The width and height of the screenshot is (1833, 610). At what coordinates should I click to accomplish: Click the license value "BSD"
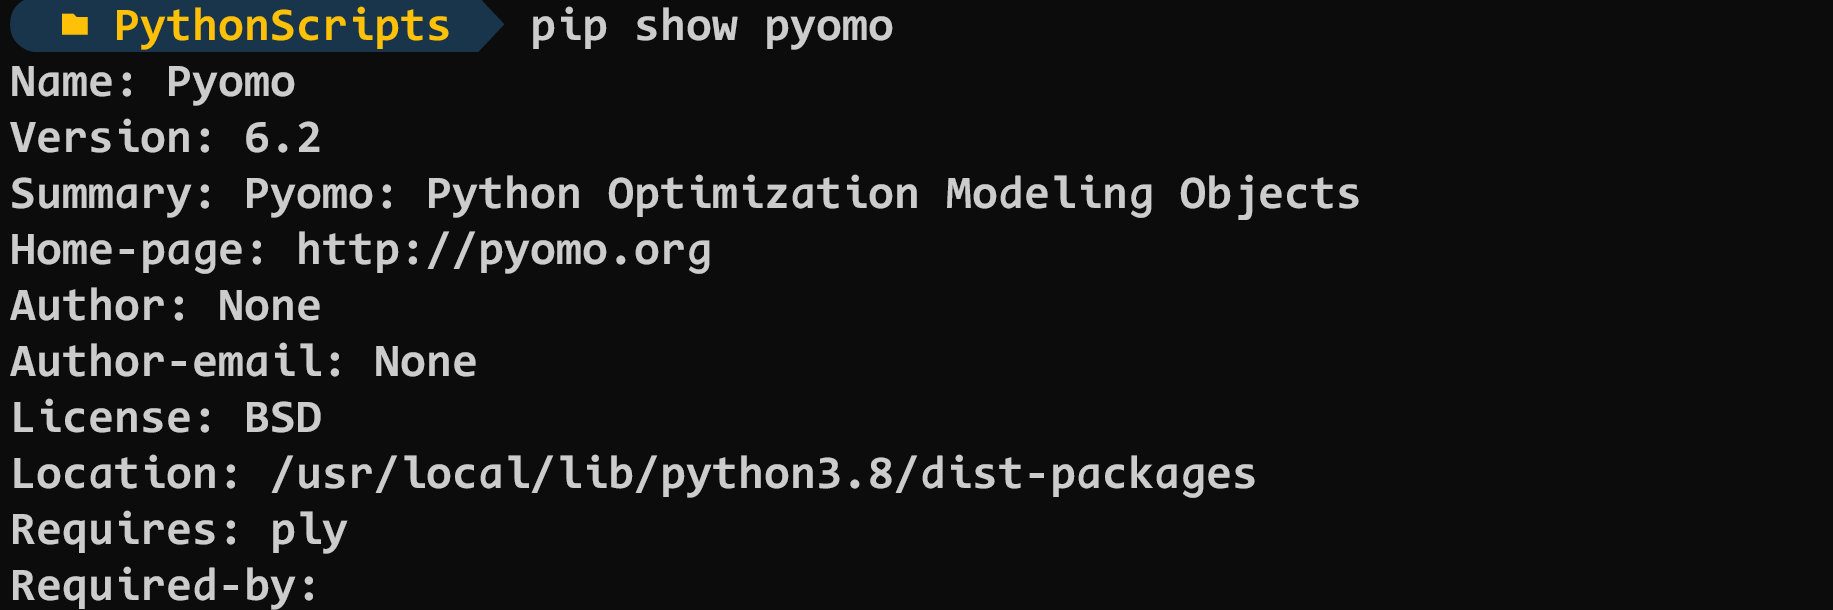click(x=283, y=418)
